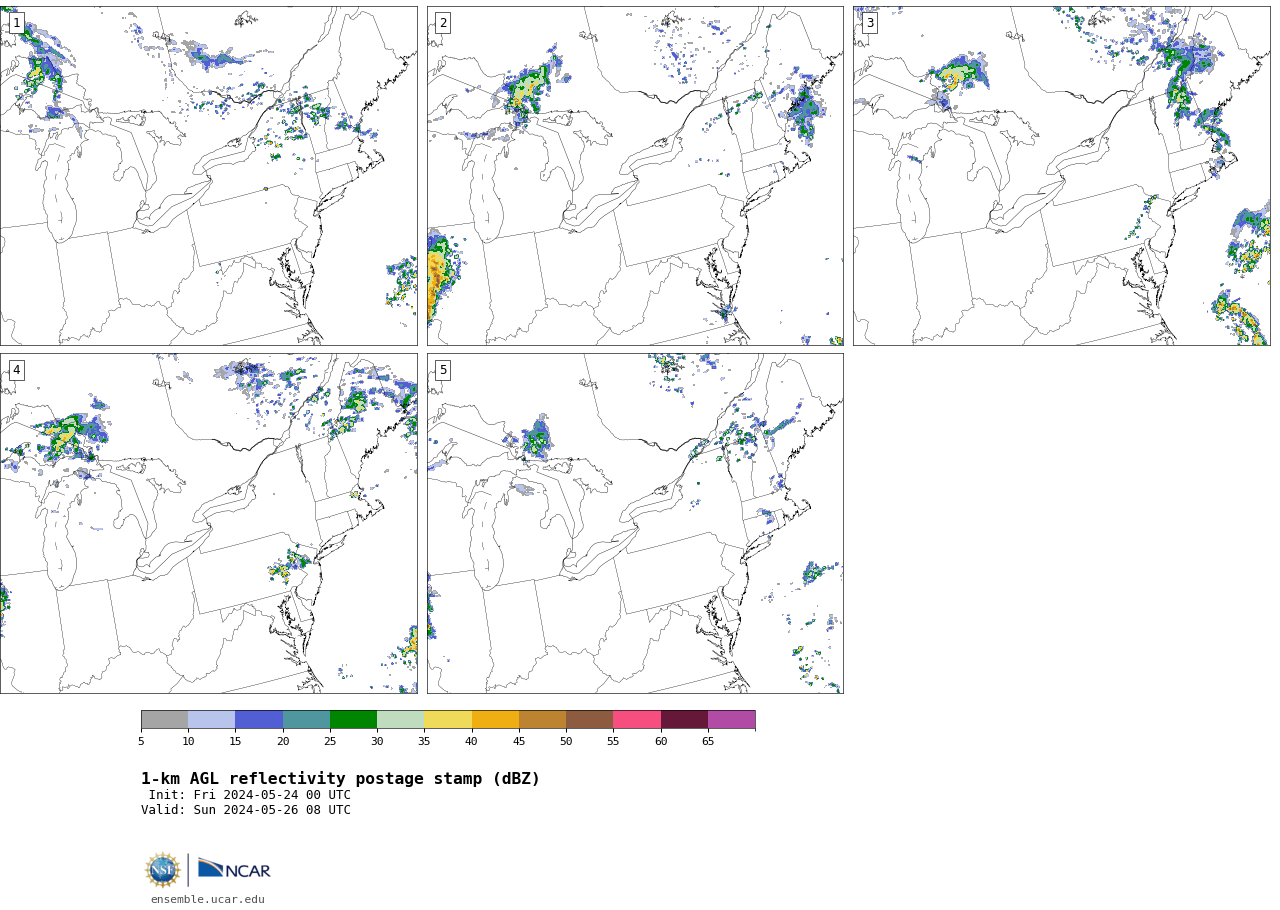The image size is (1280, 910).
Task: Click the 'Init: Fri 2024-05-24 00 UTC' line
Action: pos(250,795)
